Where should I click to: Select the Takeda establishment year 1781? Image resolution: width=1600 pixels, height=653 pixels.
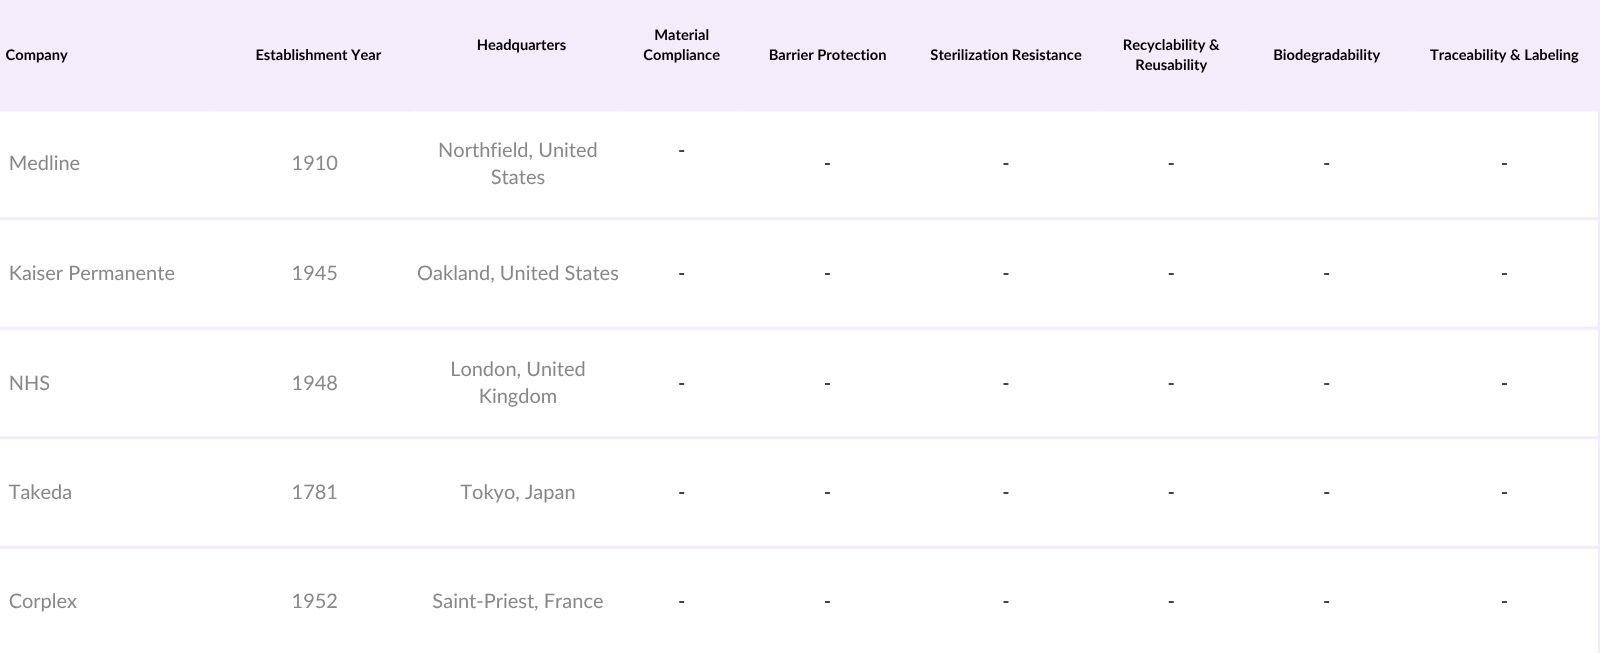314,492
